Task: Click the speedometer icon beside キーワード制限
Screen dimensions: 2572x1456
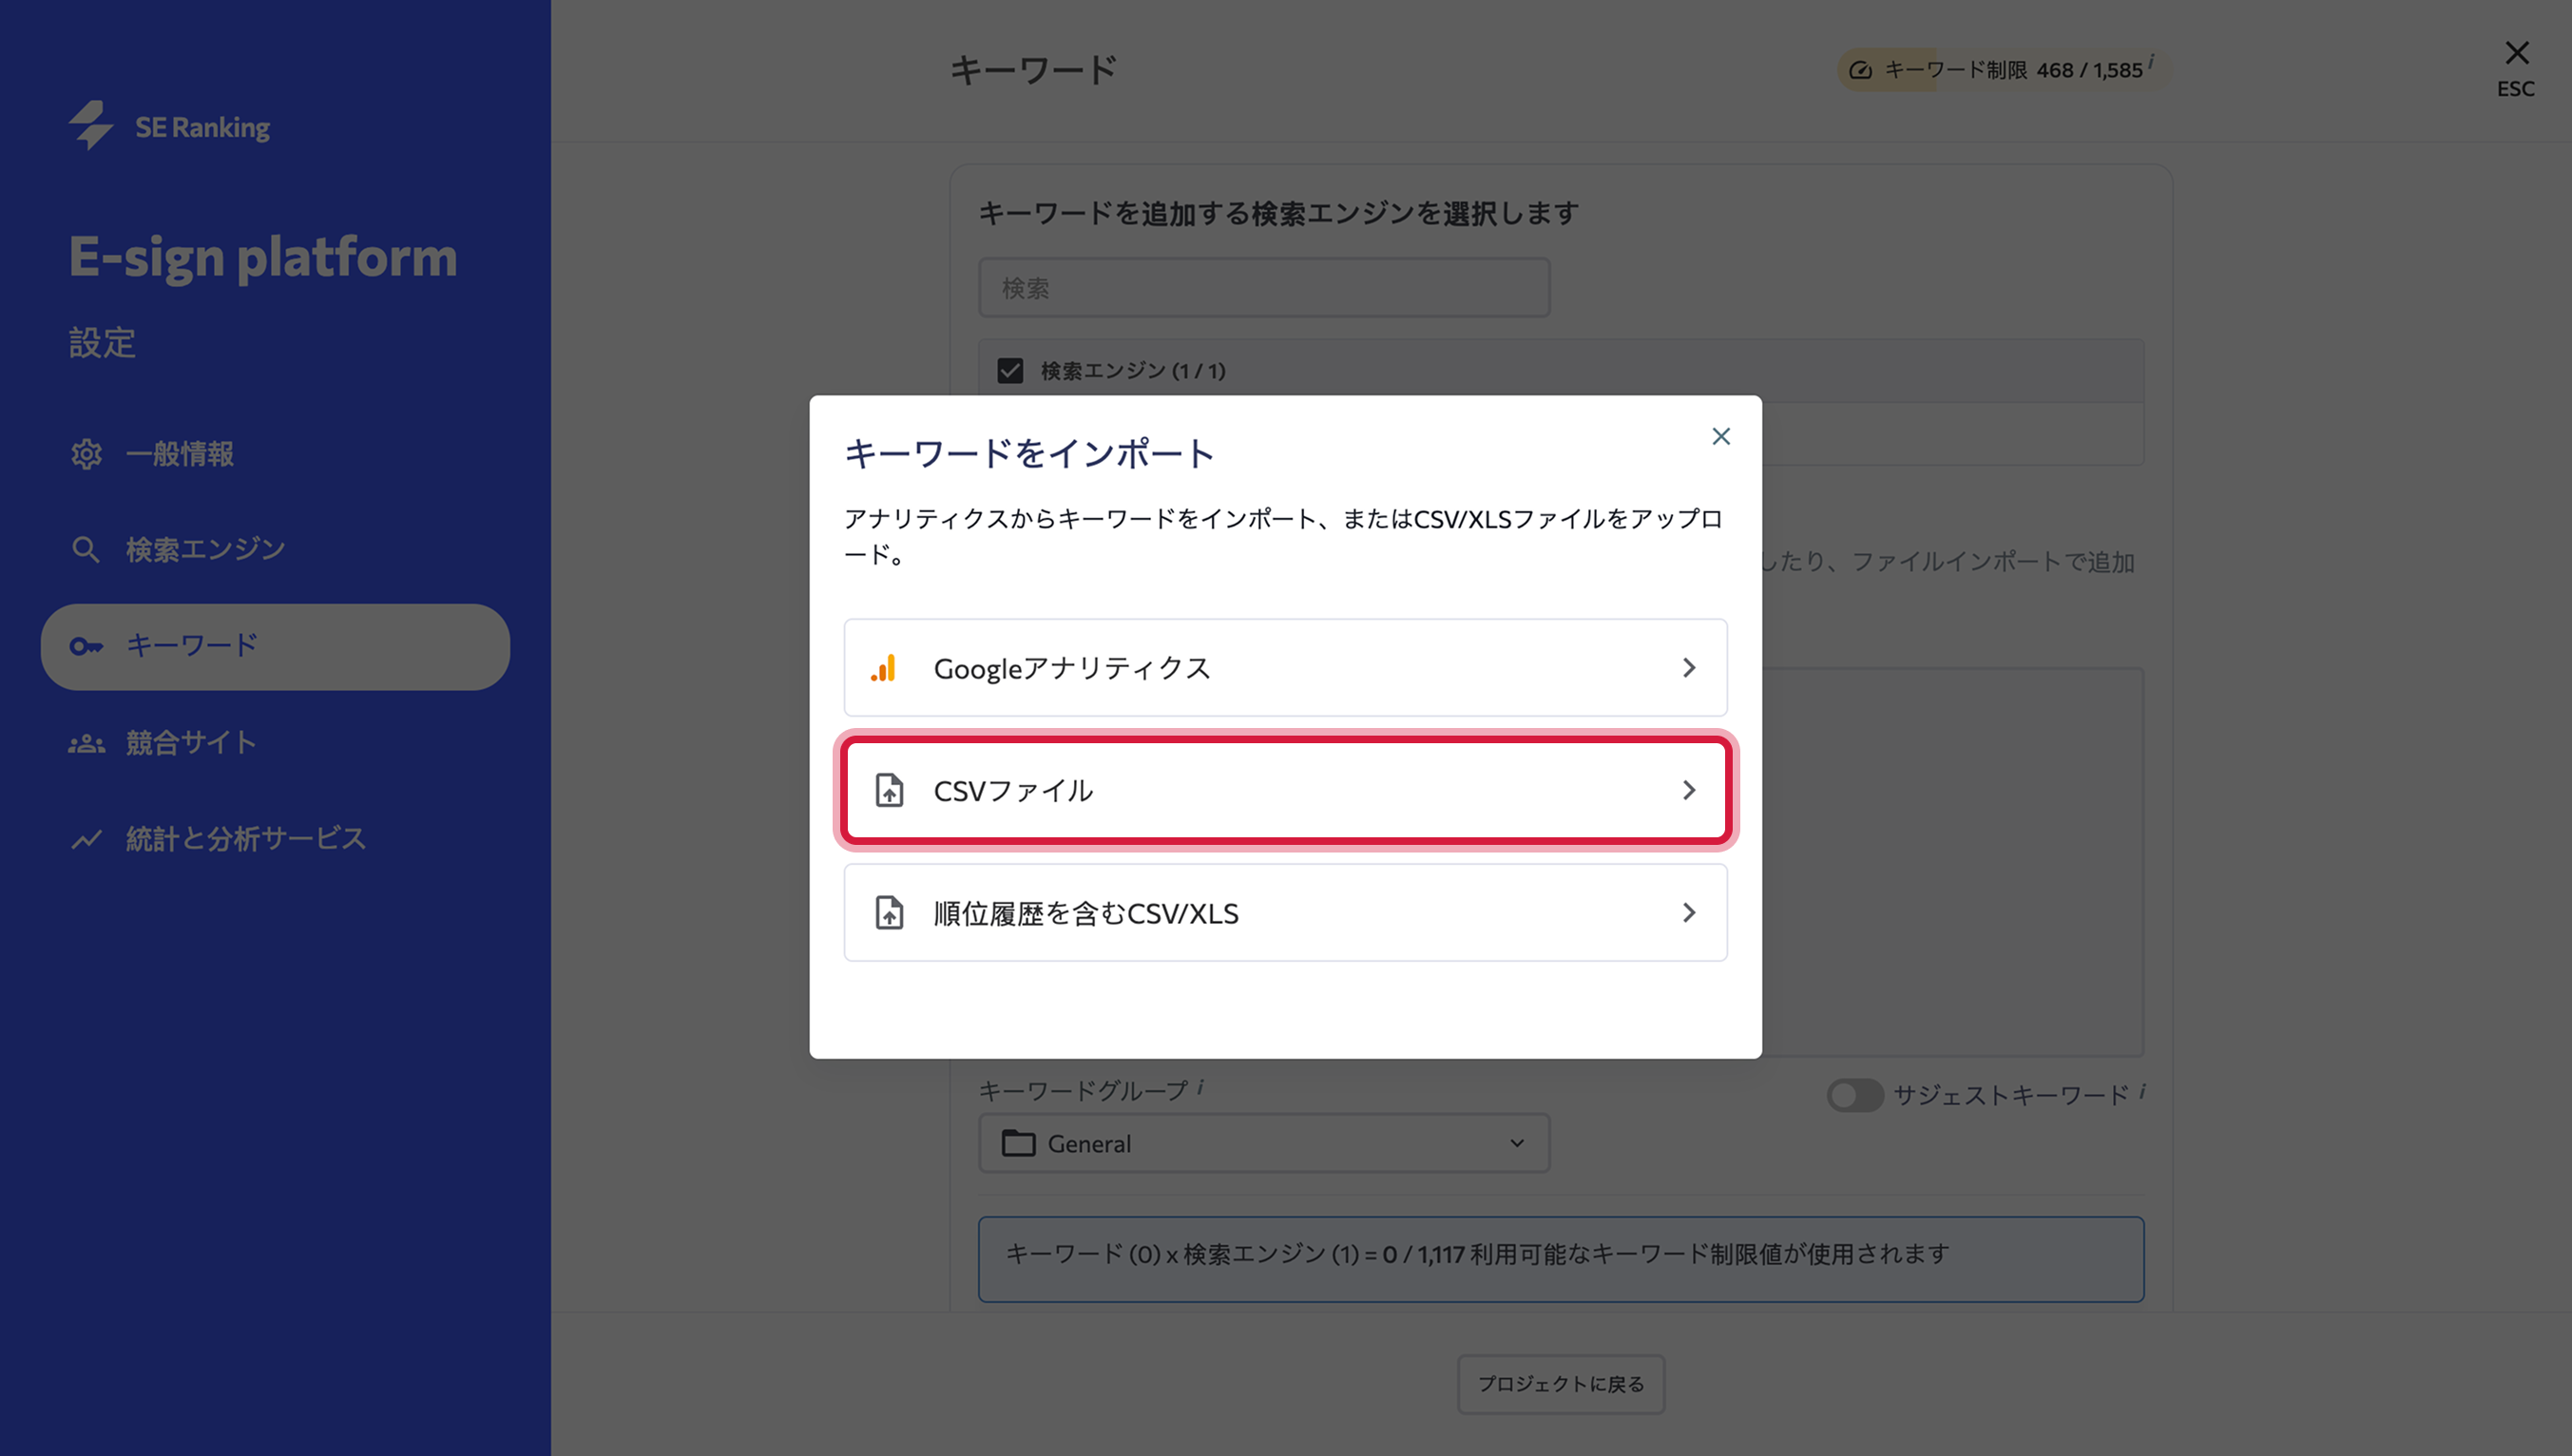Action: (x=1860, y=70)
